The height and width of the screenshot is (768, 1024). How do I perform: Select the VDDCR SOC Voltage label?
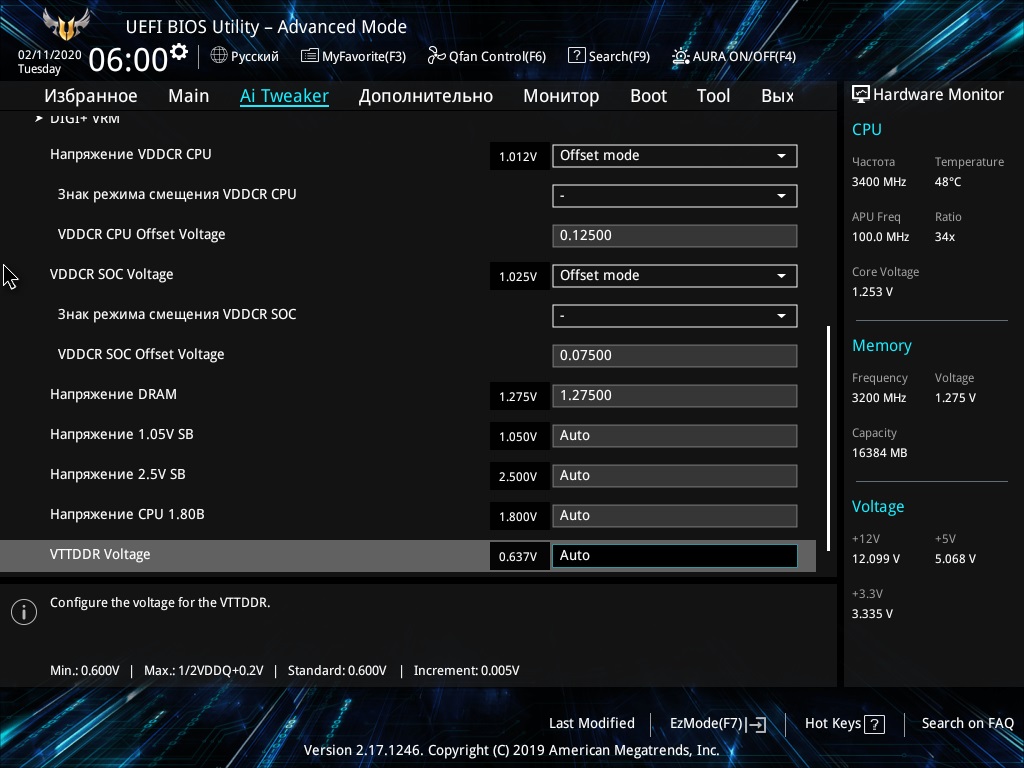point(112,274)
